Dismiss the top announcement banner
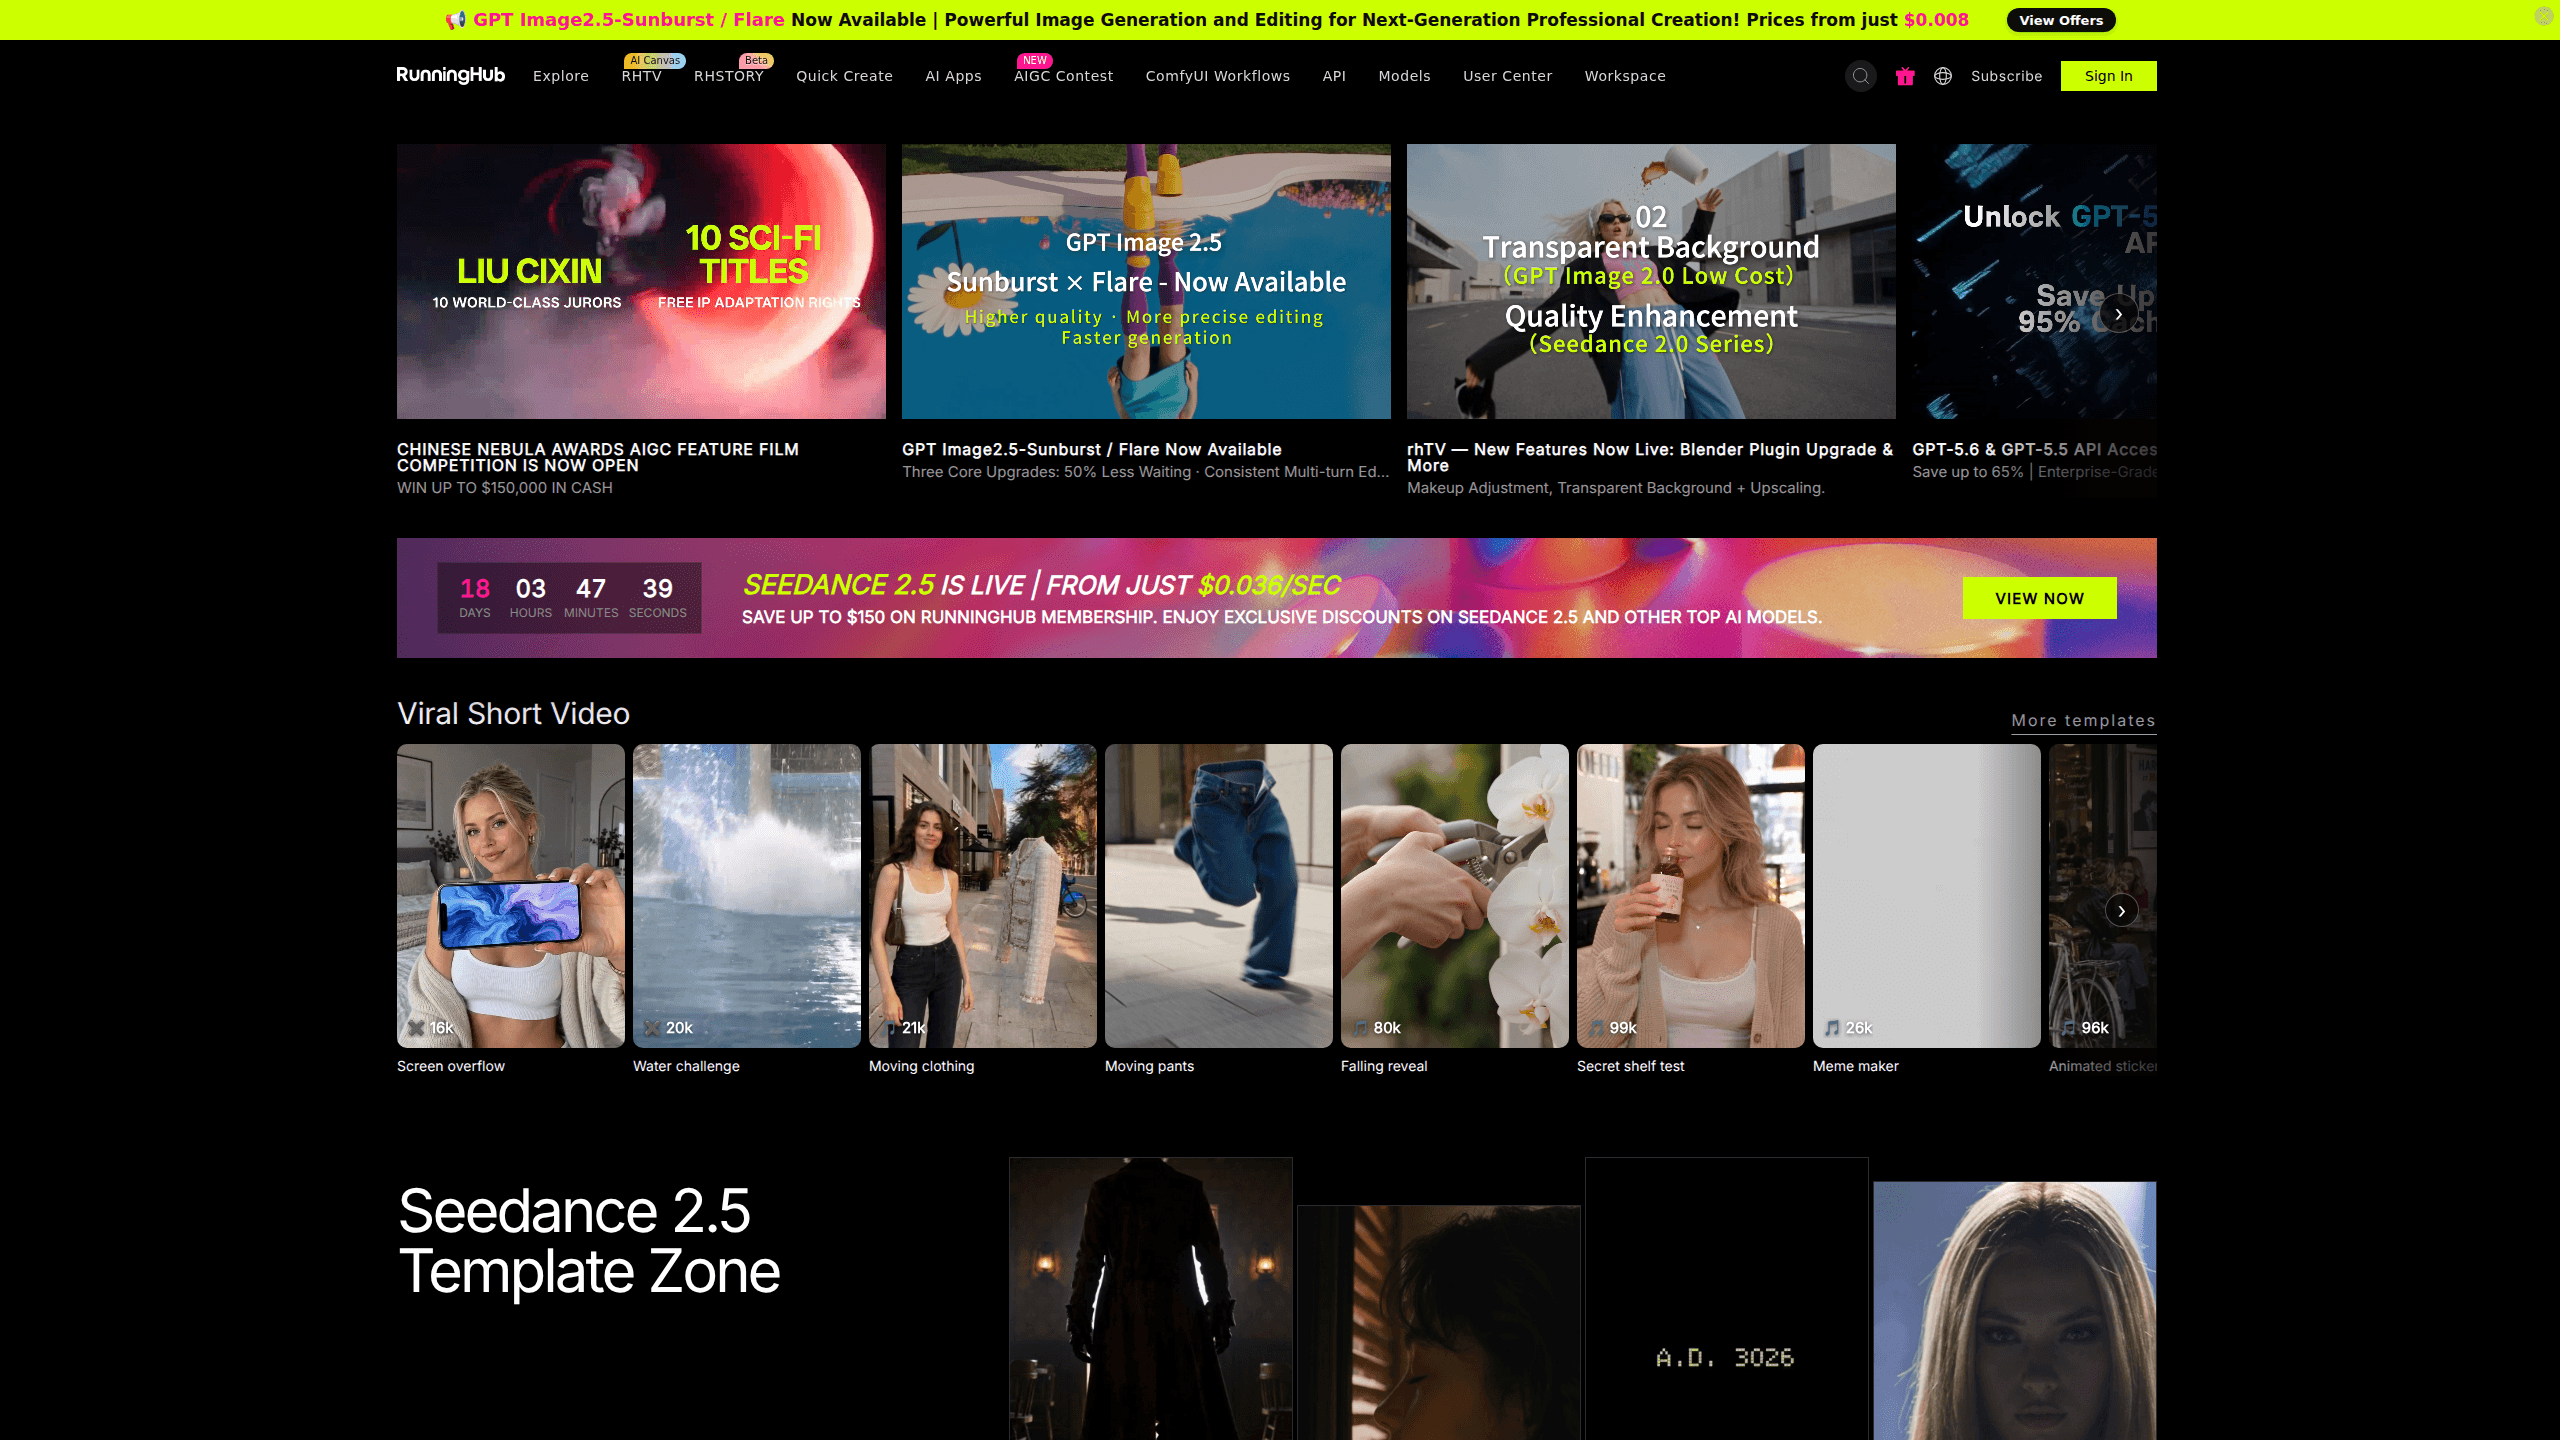Image resolution: width=2560 pixels, height=1440 pixels. 2544,16
